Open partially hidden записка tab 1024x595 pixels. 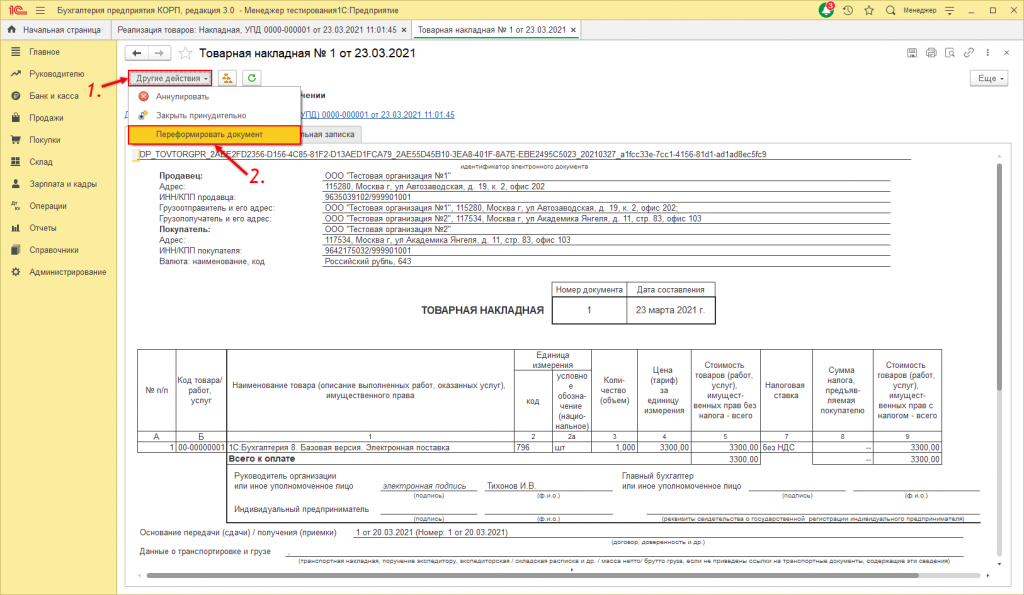click(x=330, y=135)
